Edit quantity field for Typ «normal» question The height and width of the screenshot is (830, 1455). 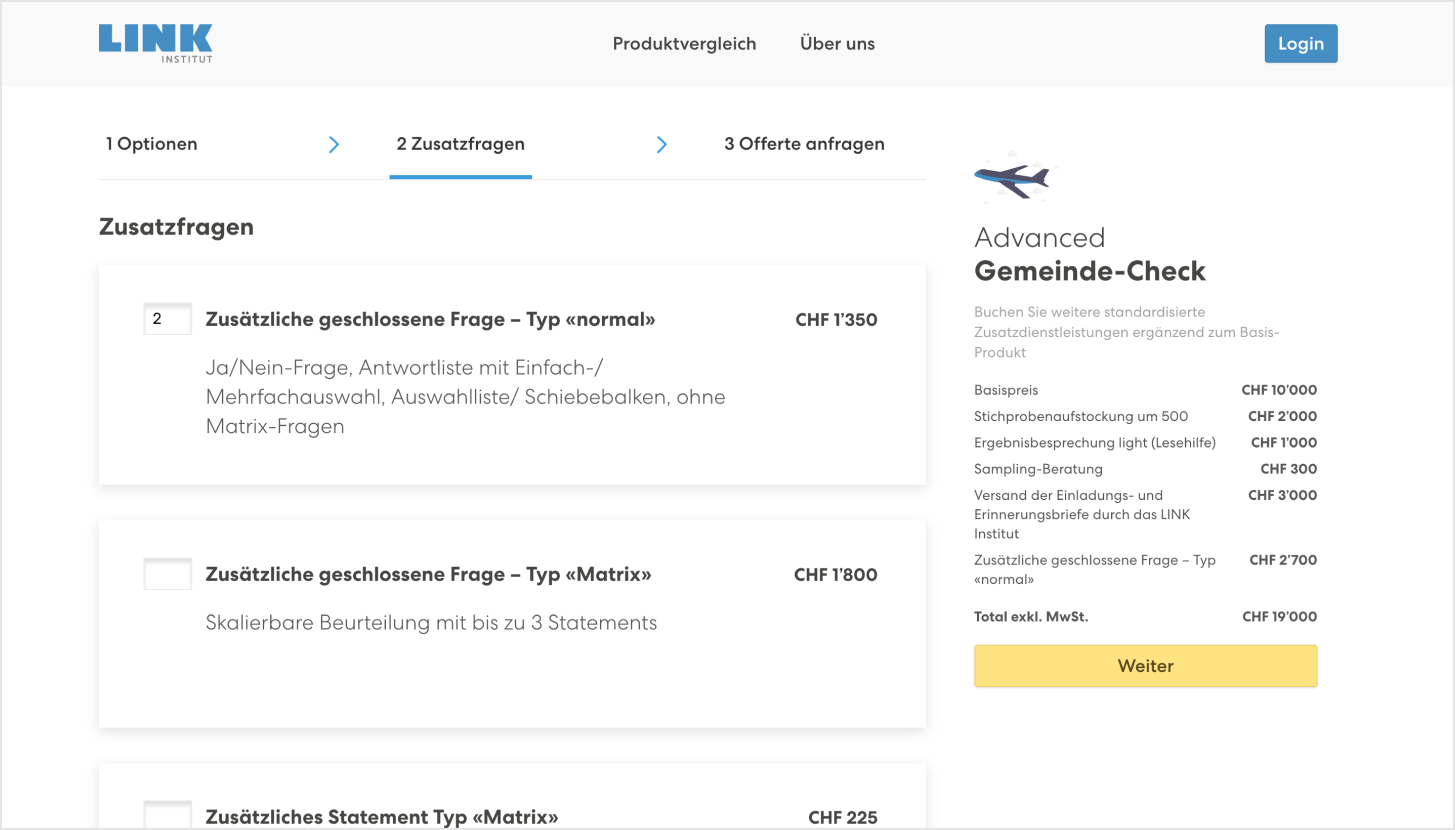point(168,320)
